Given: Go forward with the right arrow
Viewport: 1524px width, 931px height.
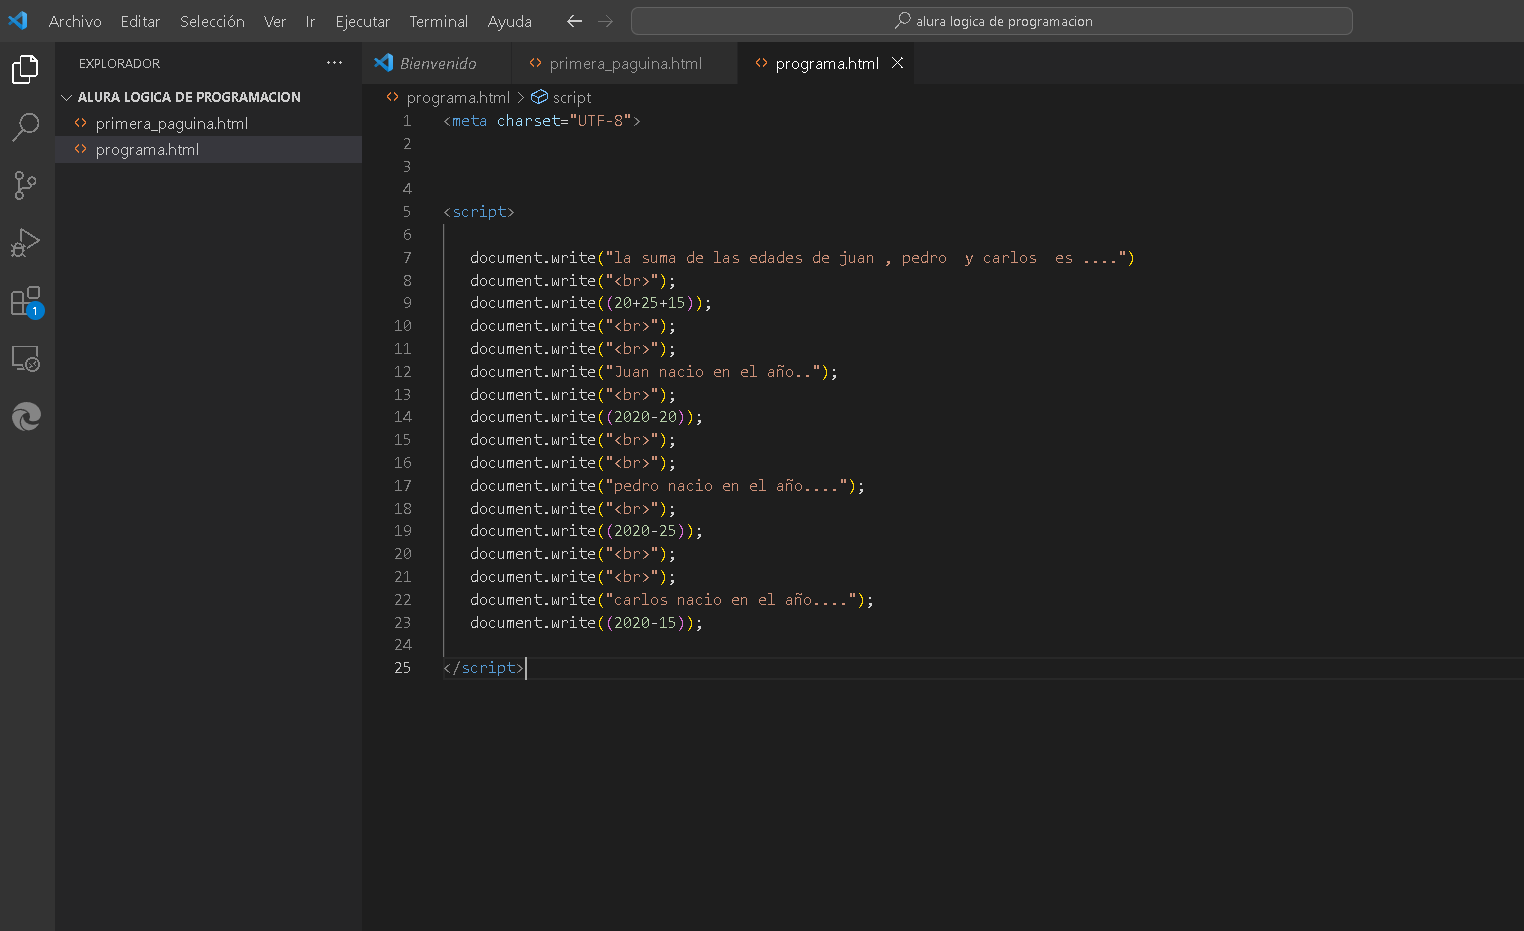Looking at the screenshot, I should [605, 21].
